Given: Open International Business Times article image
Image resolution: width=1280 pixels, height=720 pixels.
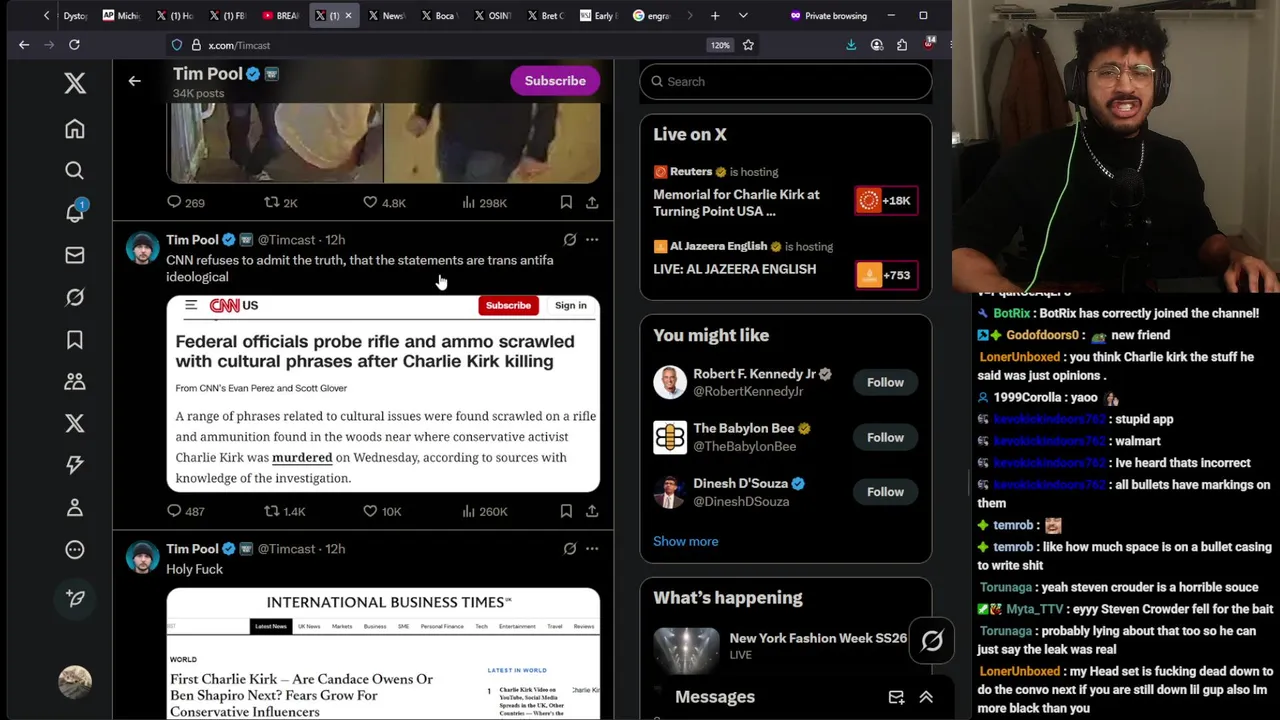Looking at the screenshot, I should (383, 654).
